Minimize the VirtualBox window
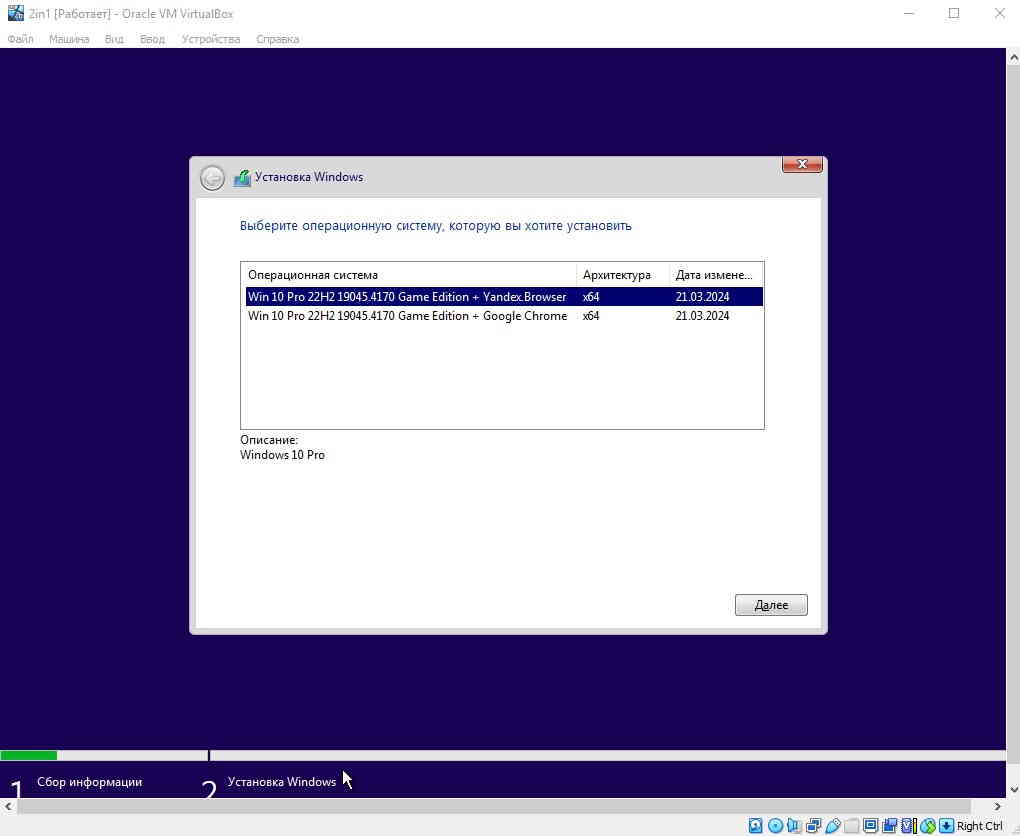Screen dimensions: 1020x836 click(x=909, y=13)
